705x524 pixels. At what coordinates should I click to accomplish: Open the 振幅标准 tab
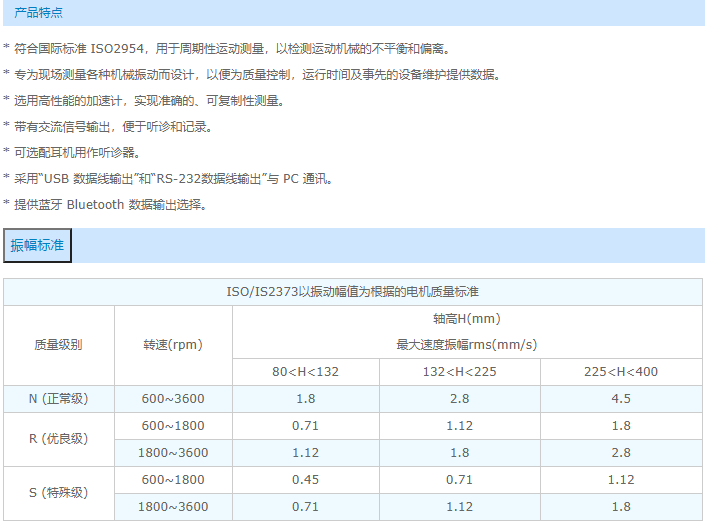[37, 245]
